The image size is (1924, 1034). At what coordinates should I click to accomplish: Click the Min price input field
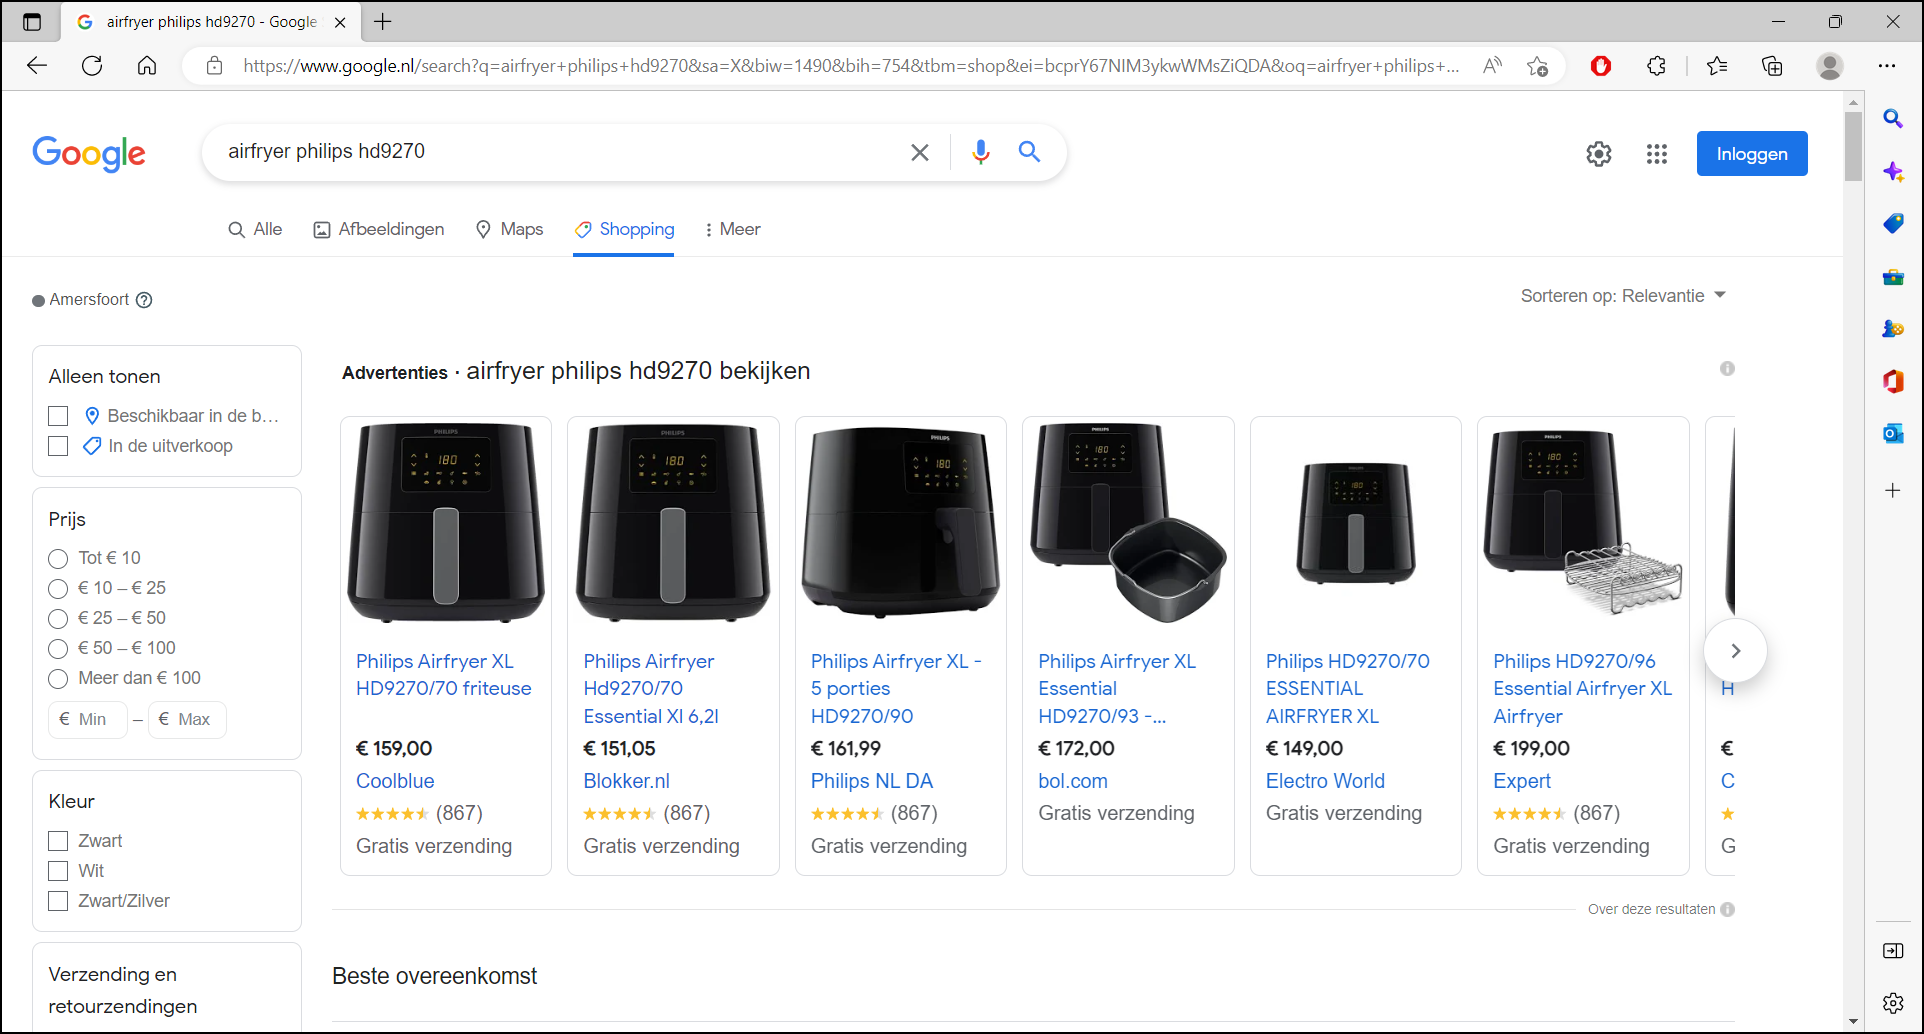[x=88, y=720]
